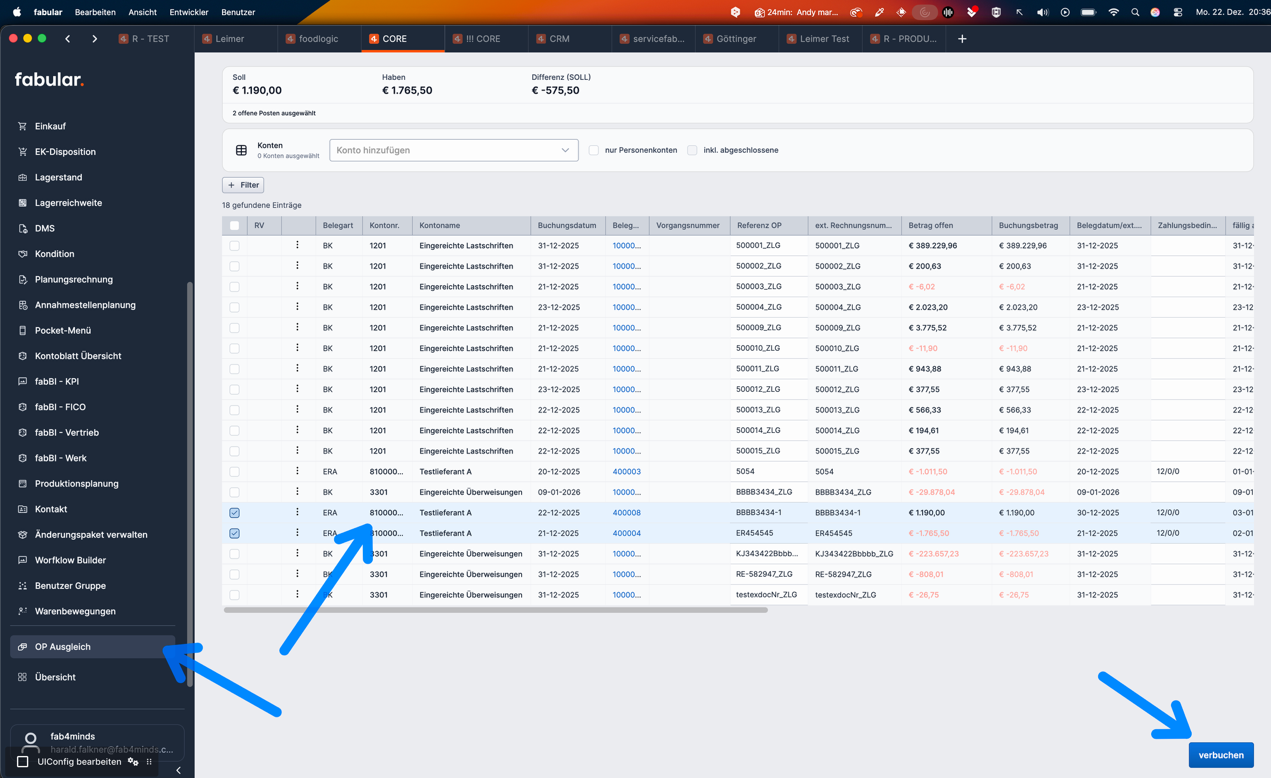Image resolution: width=1271 pixels, height=778 pixels.
Task: Open Belegnummer link 400003
Action: coord(626,472)
